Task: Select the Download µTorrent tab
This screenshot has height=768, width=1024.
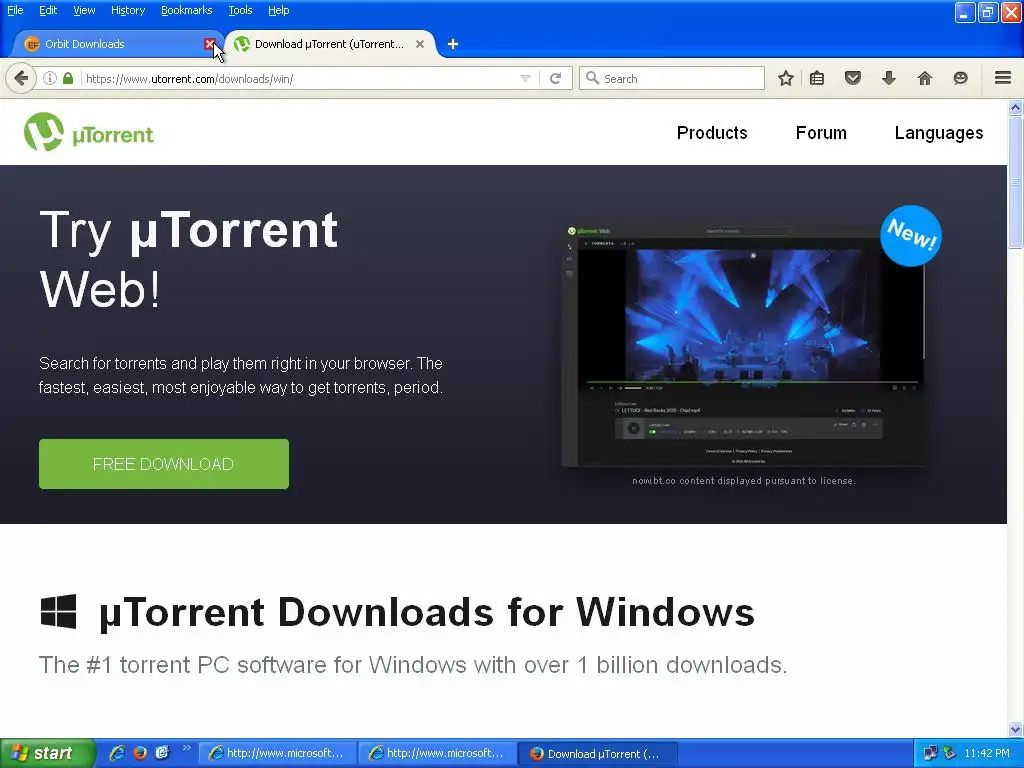Action: [x=329, y=44]
